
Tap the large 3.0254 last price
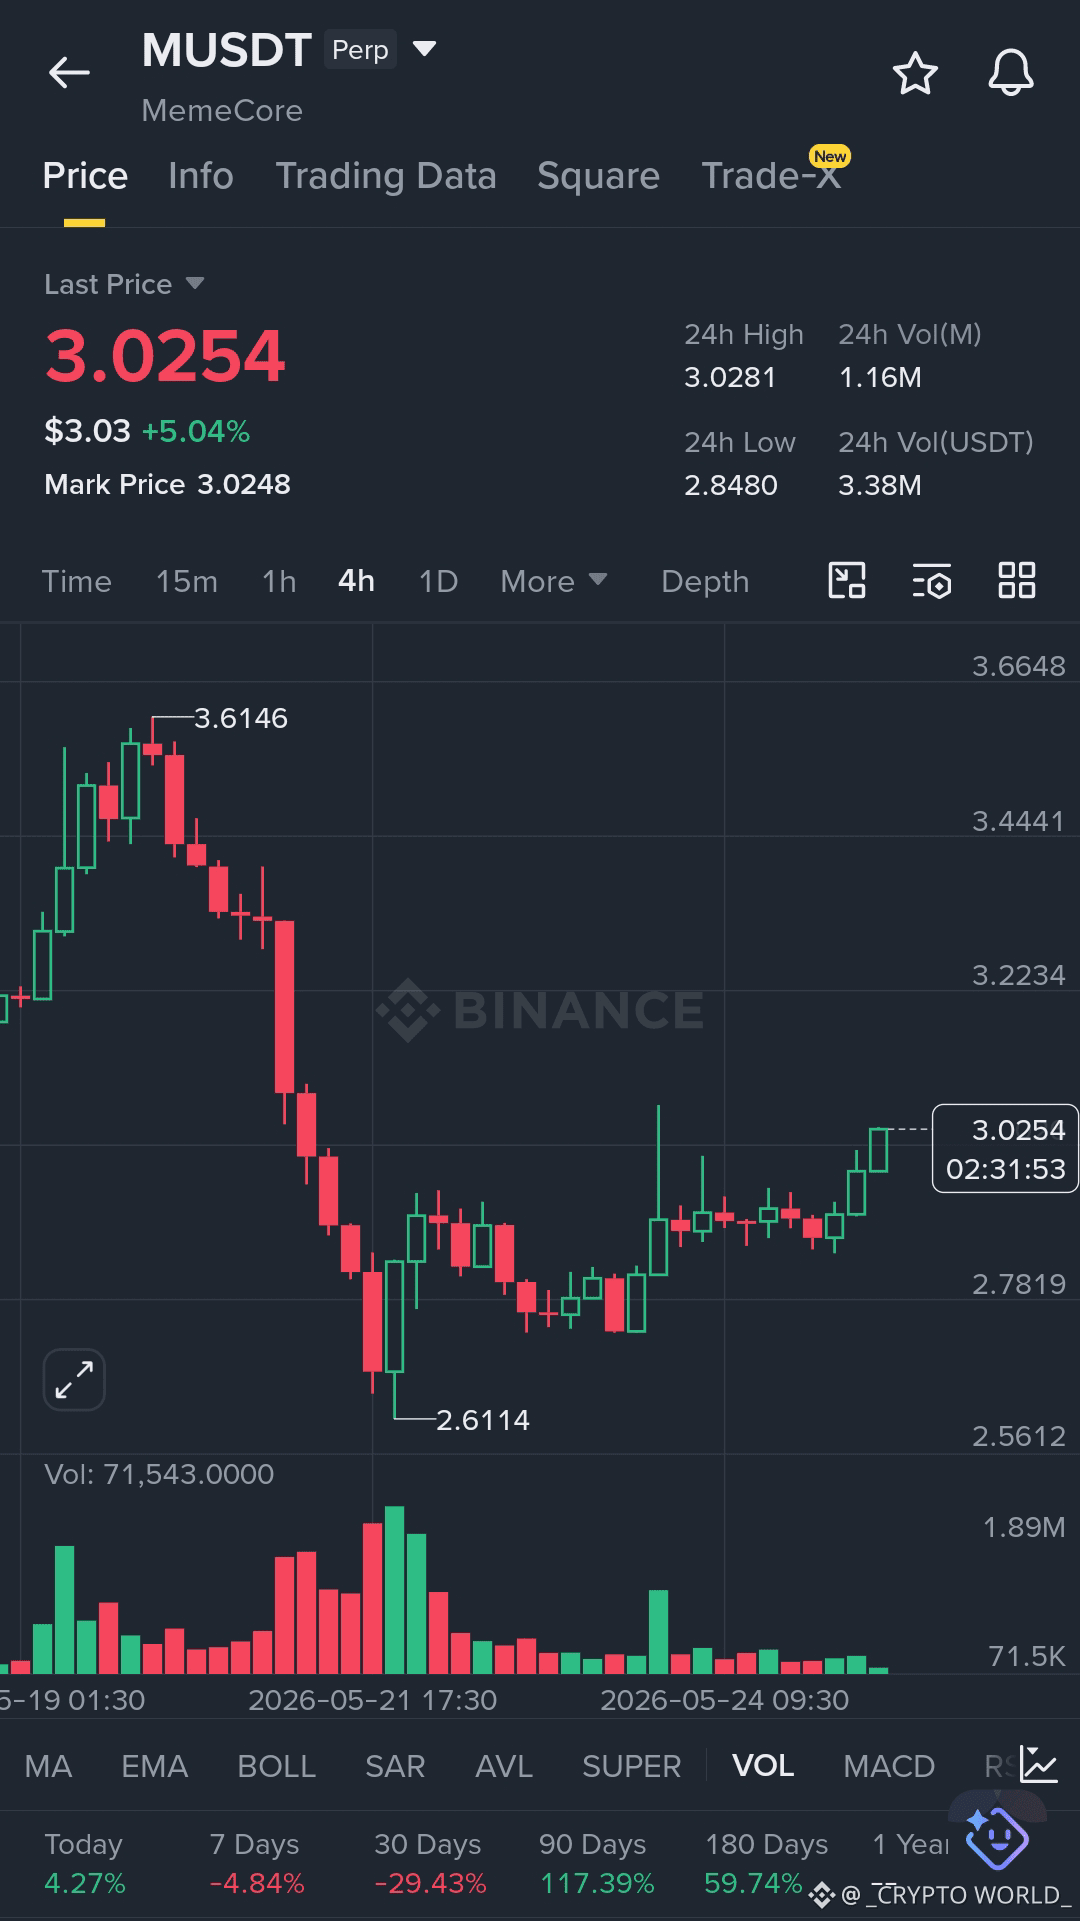[x=165, y=356]
